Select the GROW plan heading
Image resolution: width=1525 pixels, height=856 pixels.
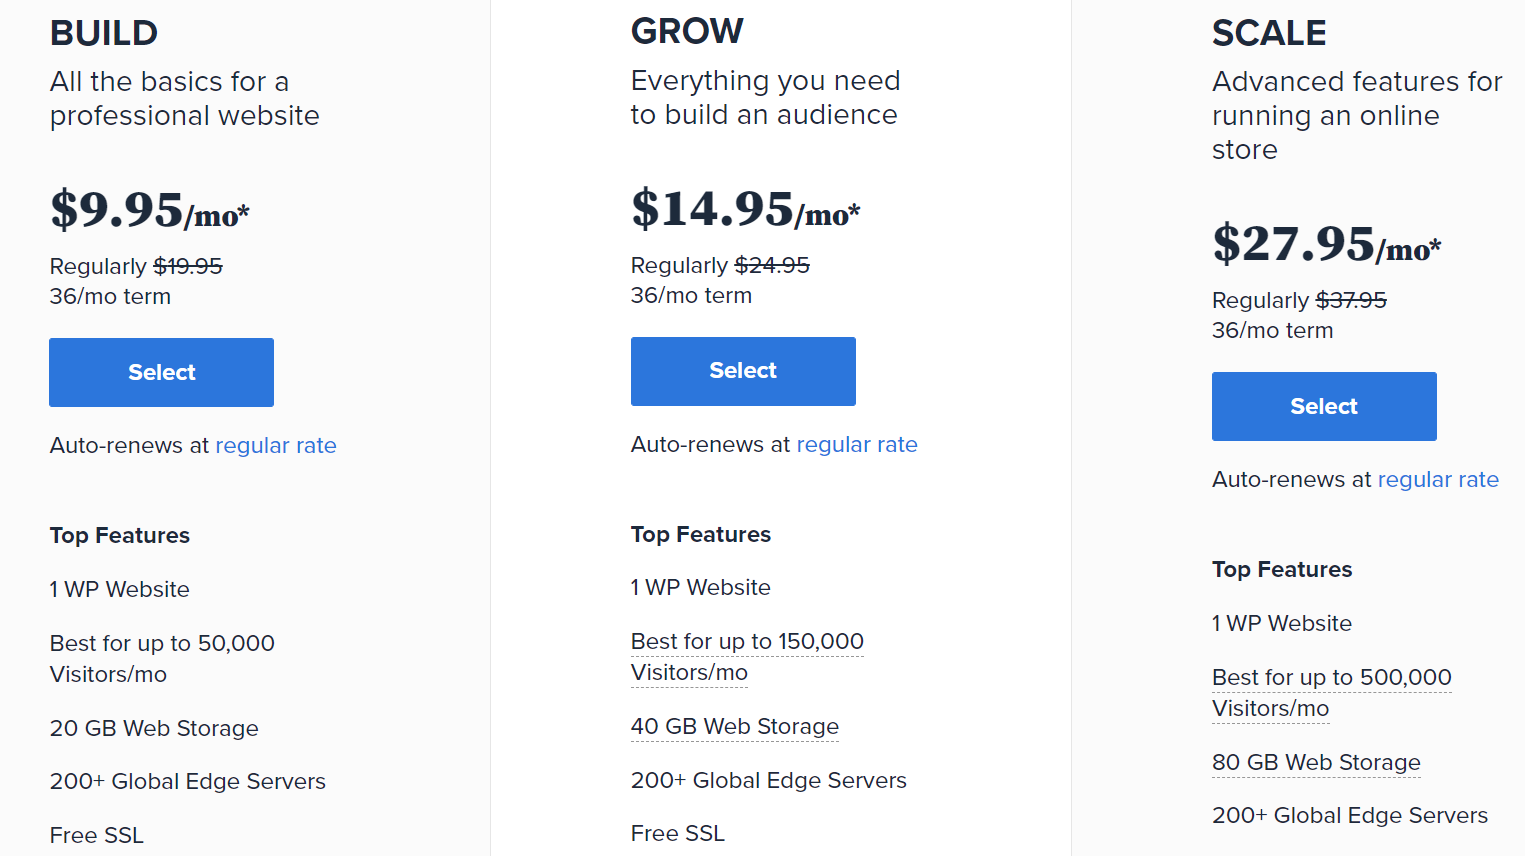pos(687,30)
